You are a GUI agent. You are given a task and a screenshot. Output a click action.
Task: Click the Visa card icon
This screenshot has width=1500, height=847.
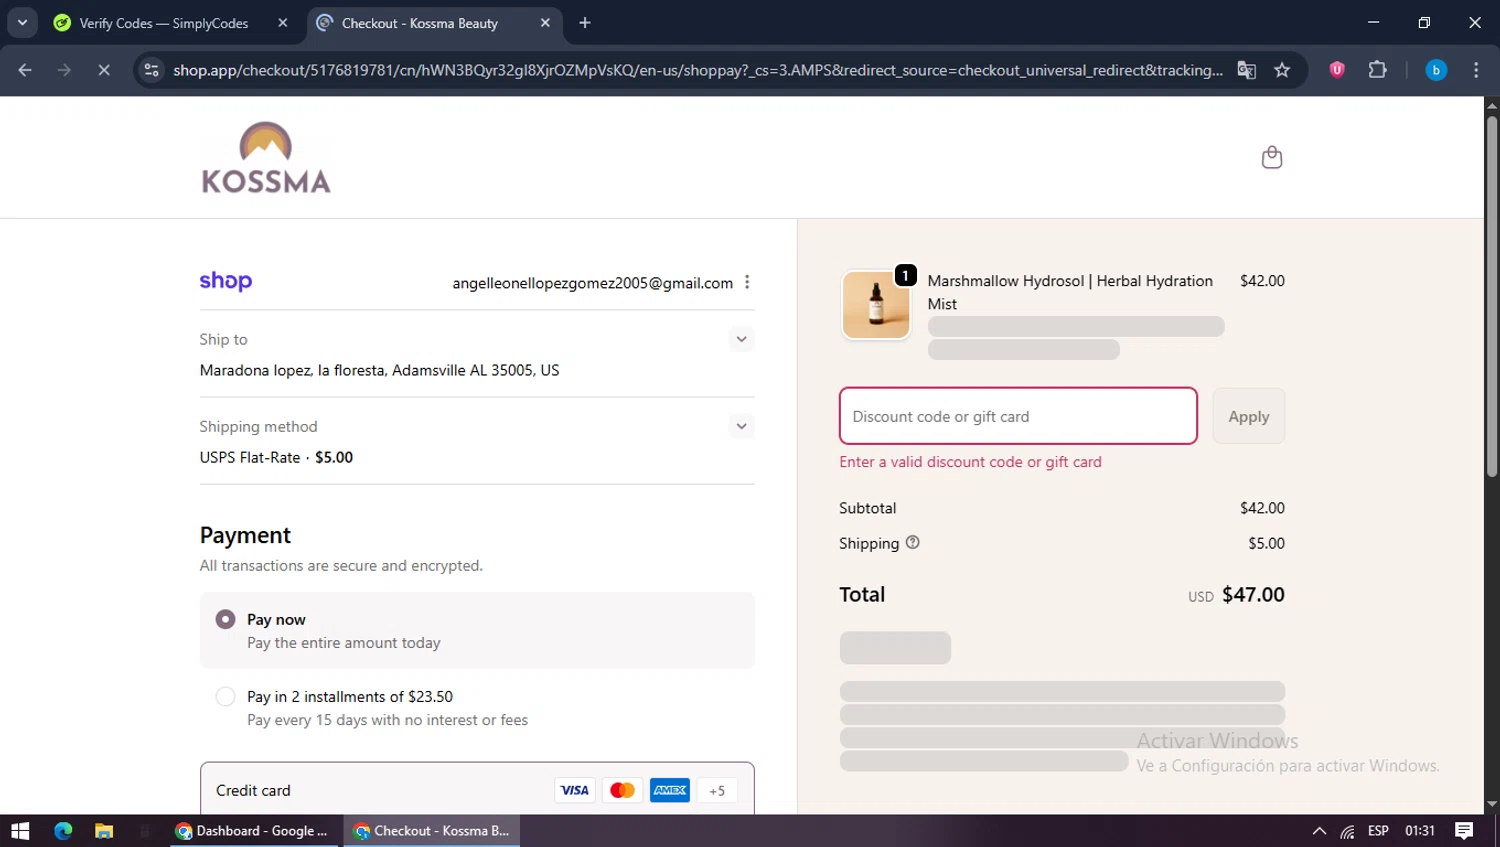(574, 790)
